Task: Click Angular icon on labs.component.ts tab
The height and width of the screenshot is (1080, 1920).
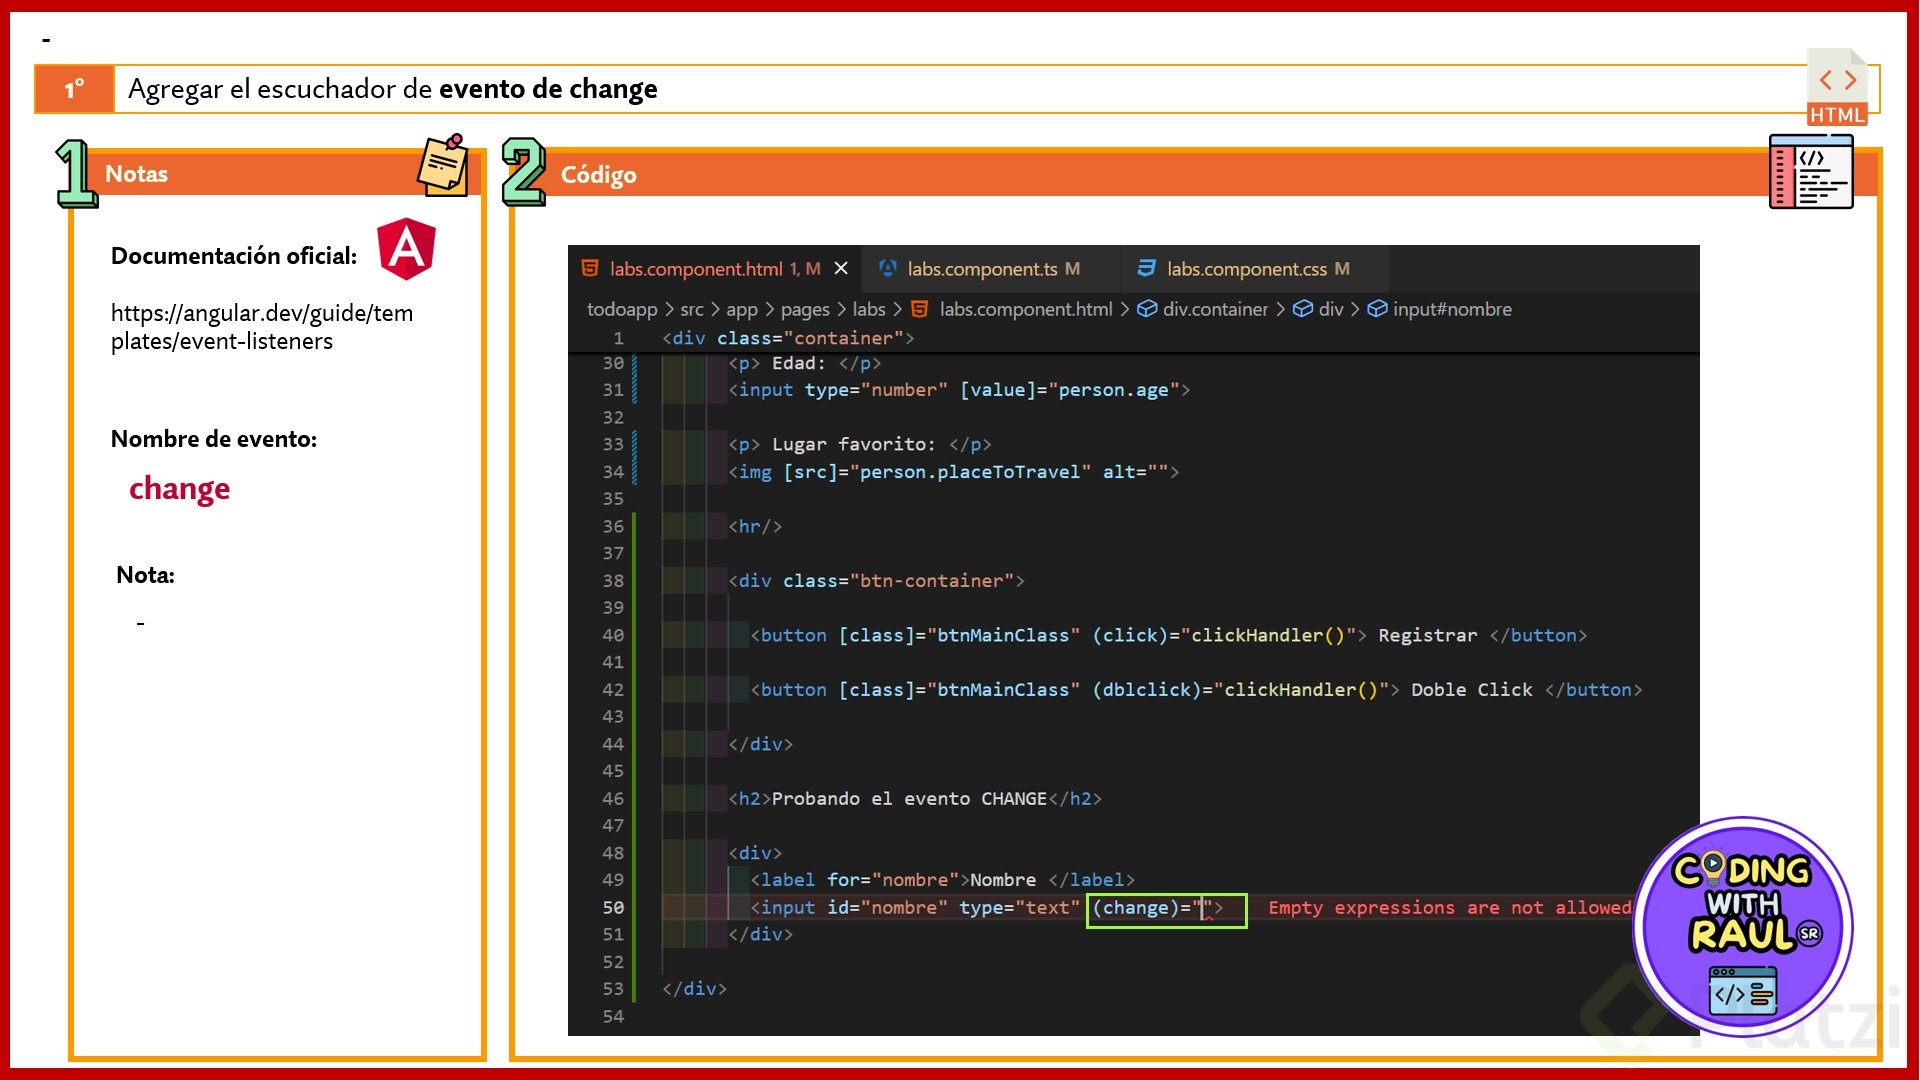Action: tap(887, 268)
